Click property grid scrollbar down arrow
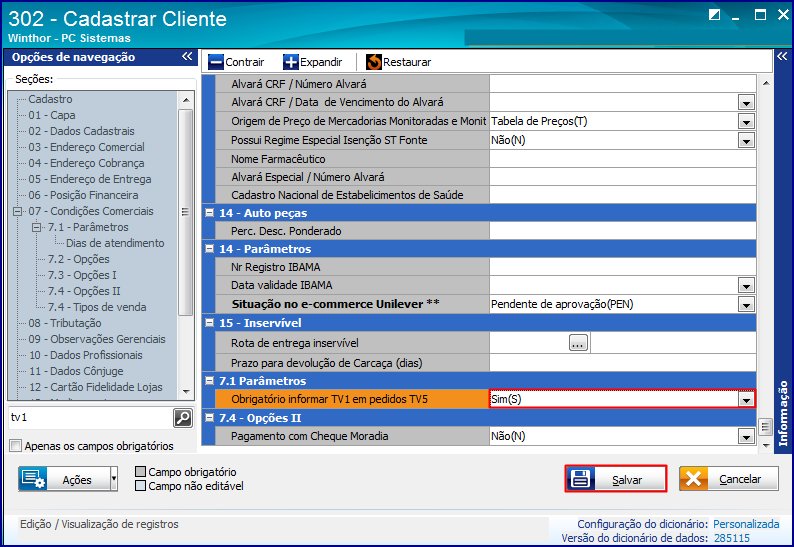794x547 pixels. click(766, 446)
